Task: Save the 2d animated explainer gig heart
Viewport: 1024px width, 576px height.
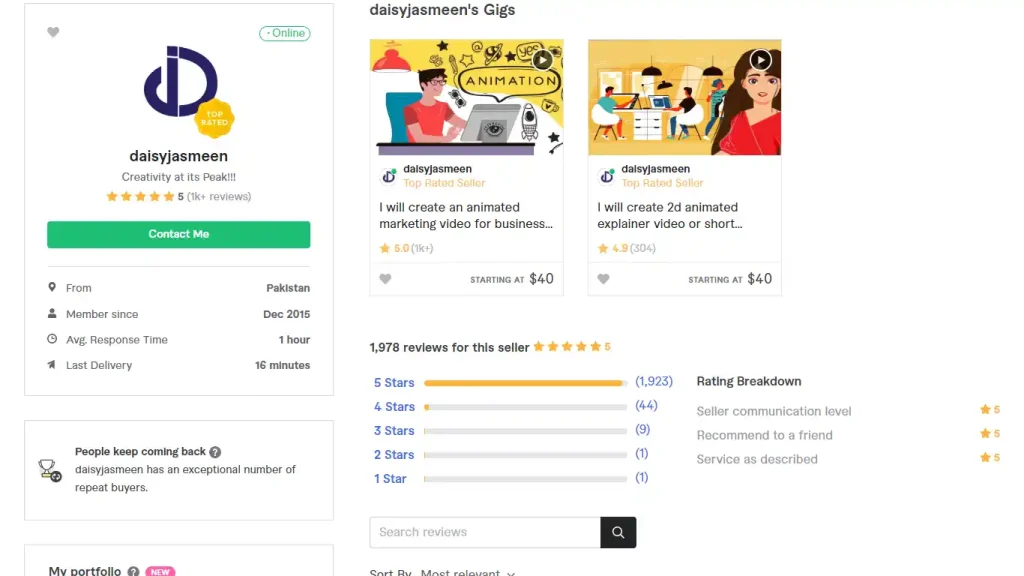Action: point(603,279)
